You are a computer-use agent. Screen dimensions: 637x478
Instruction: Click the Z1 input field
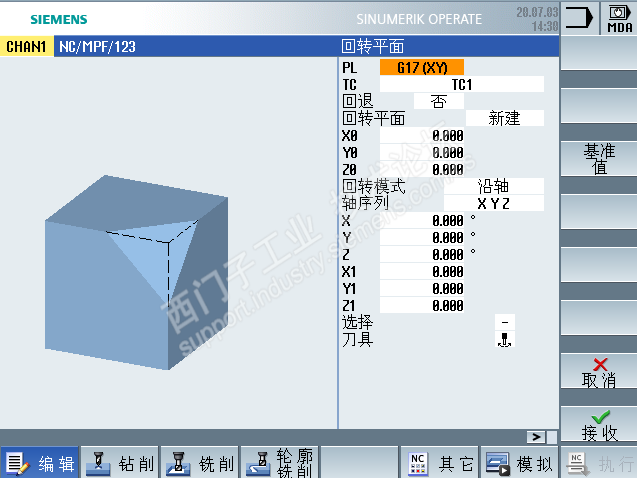click(422, 305)
